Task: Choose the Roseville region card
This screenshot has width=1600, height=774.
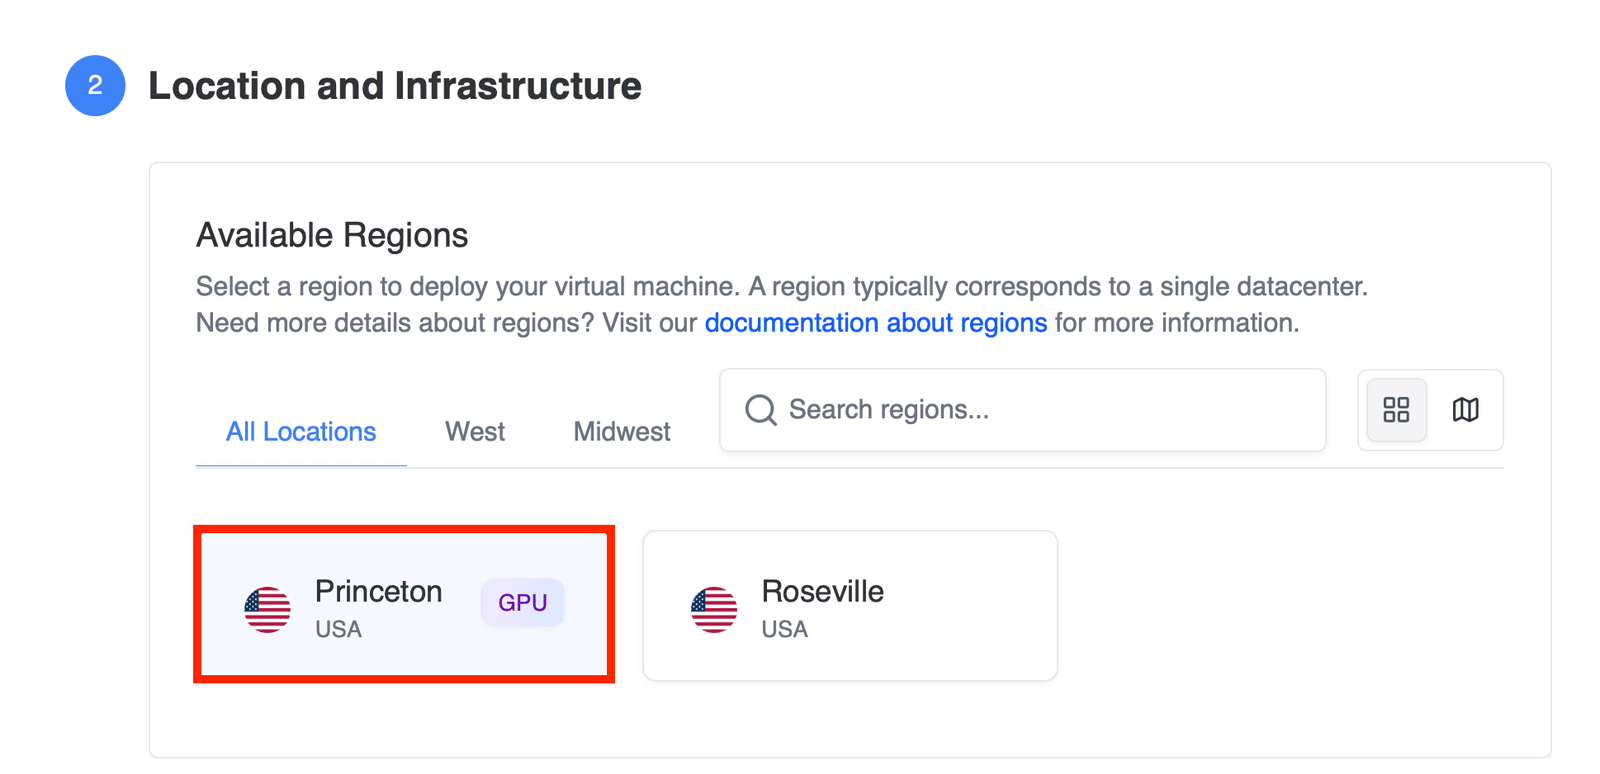Action: [x=850, y=606]
